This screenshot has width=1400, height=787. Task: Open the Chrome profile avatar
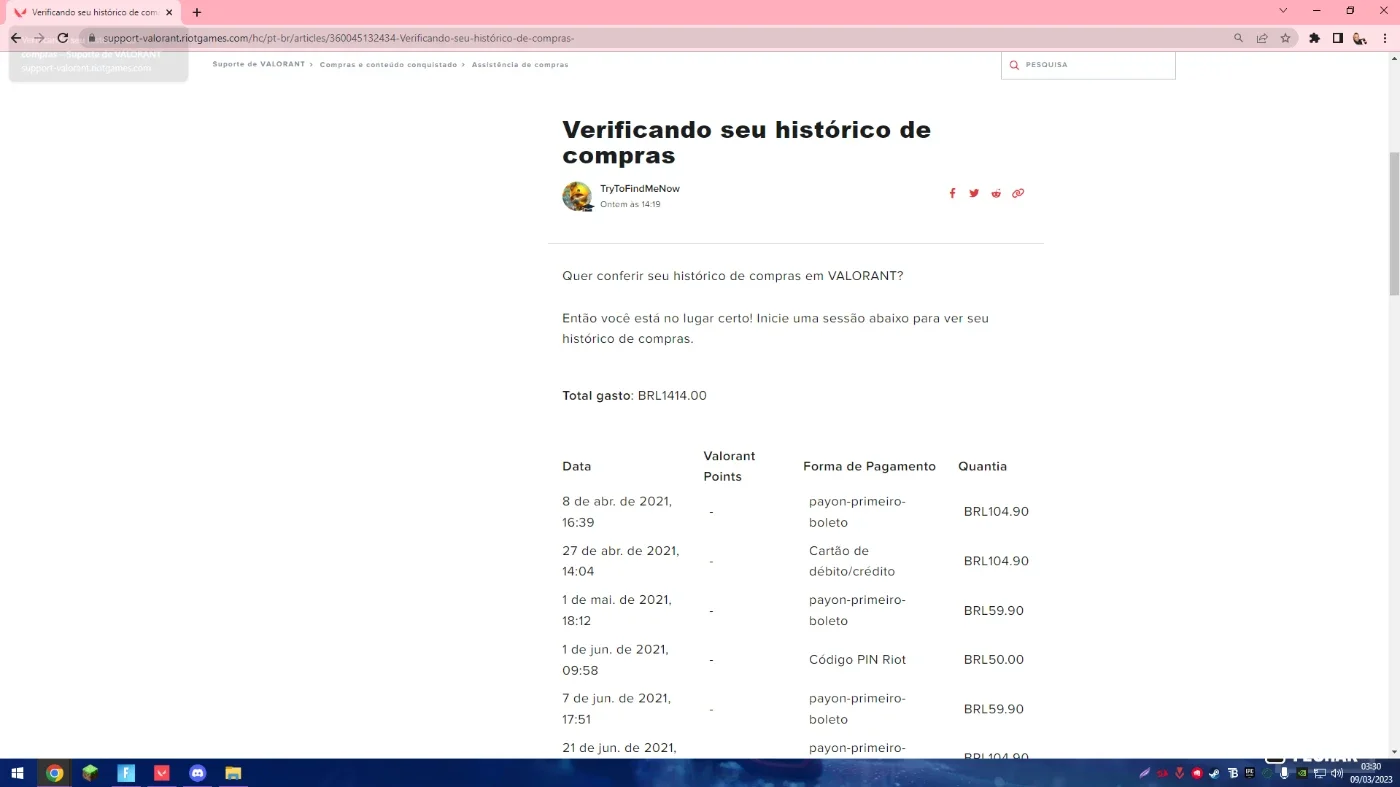pyautogui.click(x=1360, y=38)
